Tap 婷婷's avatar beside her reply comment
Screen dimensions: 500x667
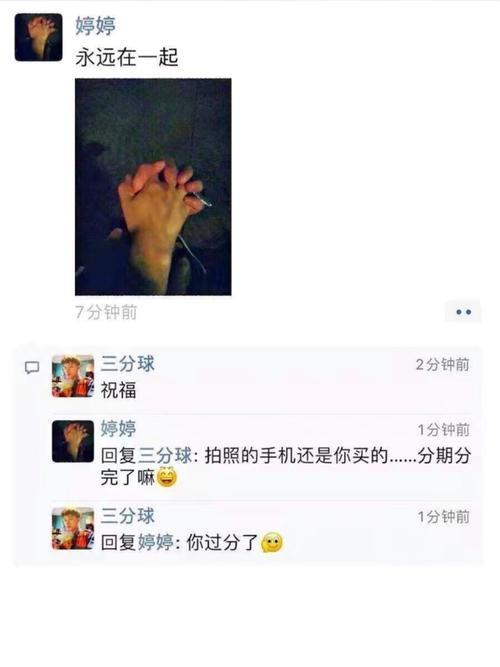click(73, 441)
